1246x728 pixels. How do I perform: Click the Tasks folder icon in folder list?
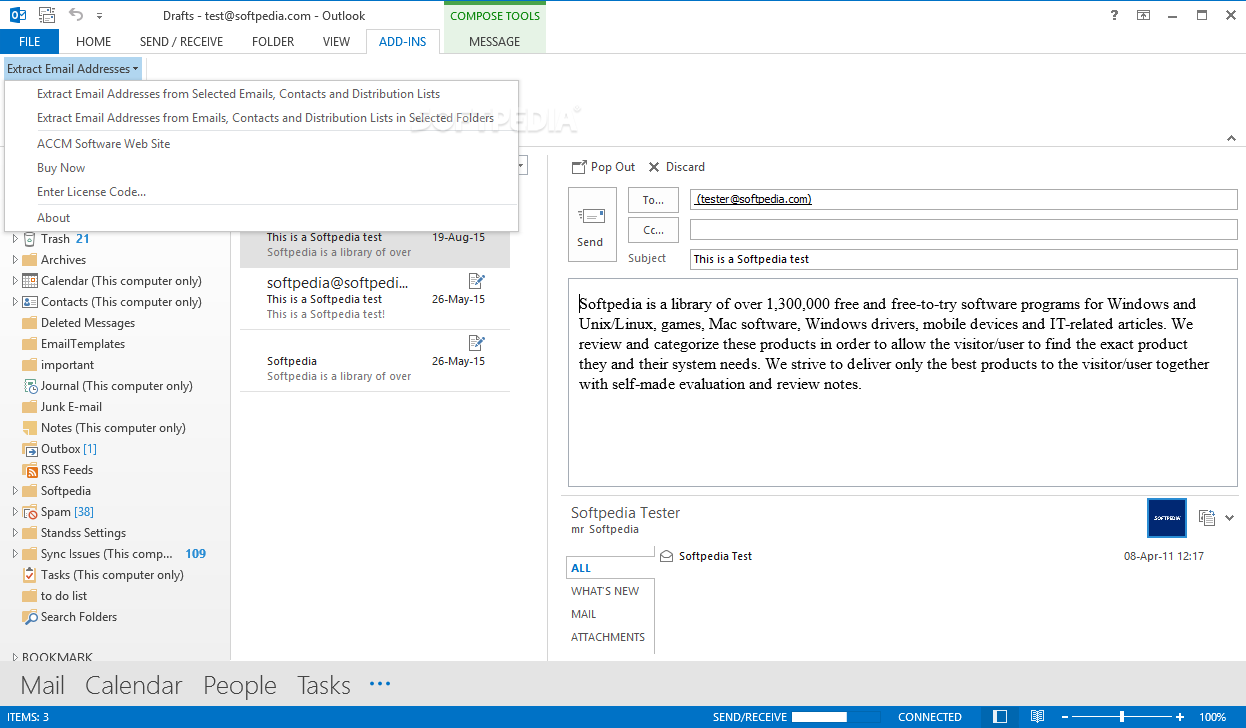coord(30,575)
